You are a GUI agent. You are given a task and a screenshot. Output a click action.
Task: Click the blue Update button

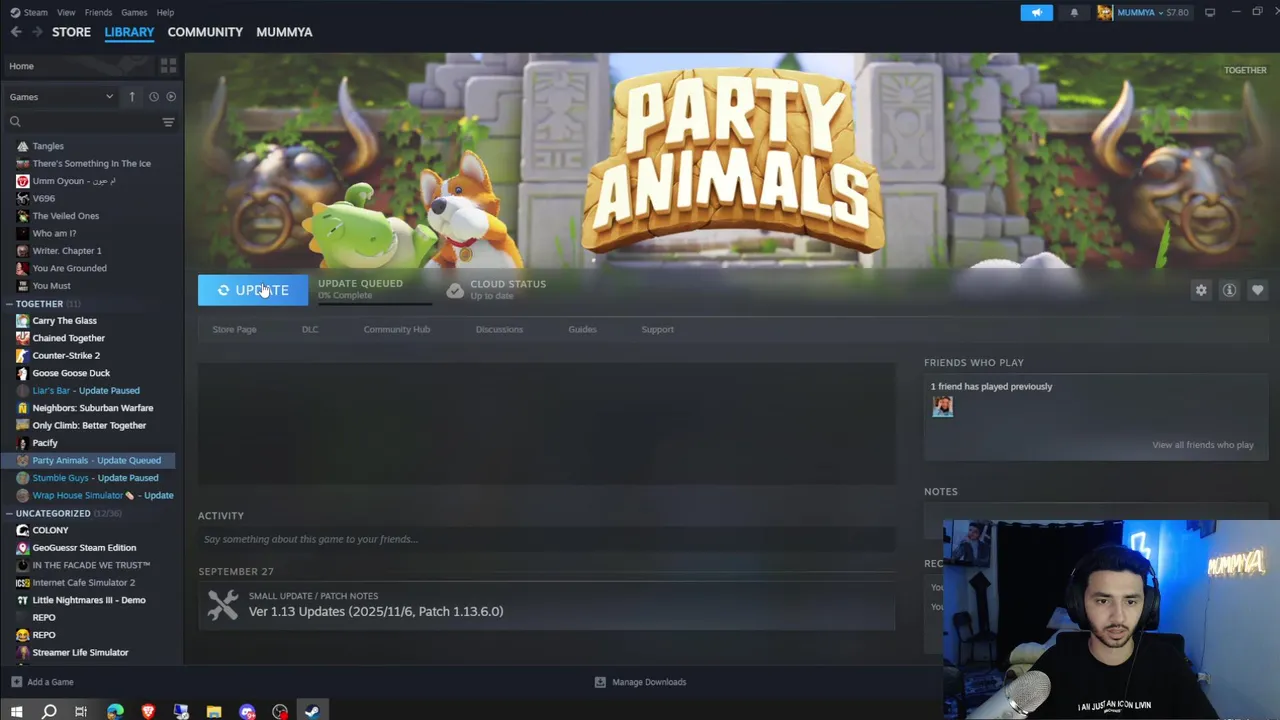pos(253,290)
